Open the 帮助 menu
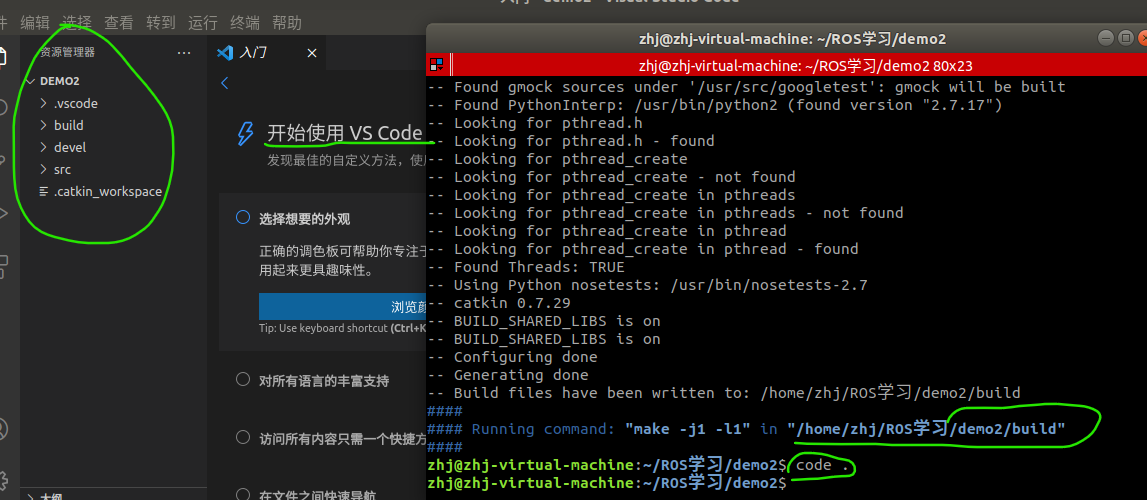The width and height of the screenshot is (1147, 500). point(287,23)
